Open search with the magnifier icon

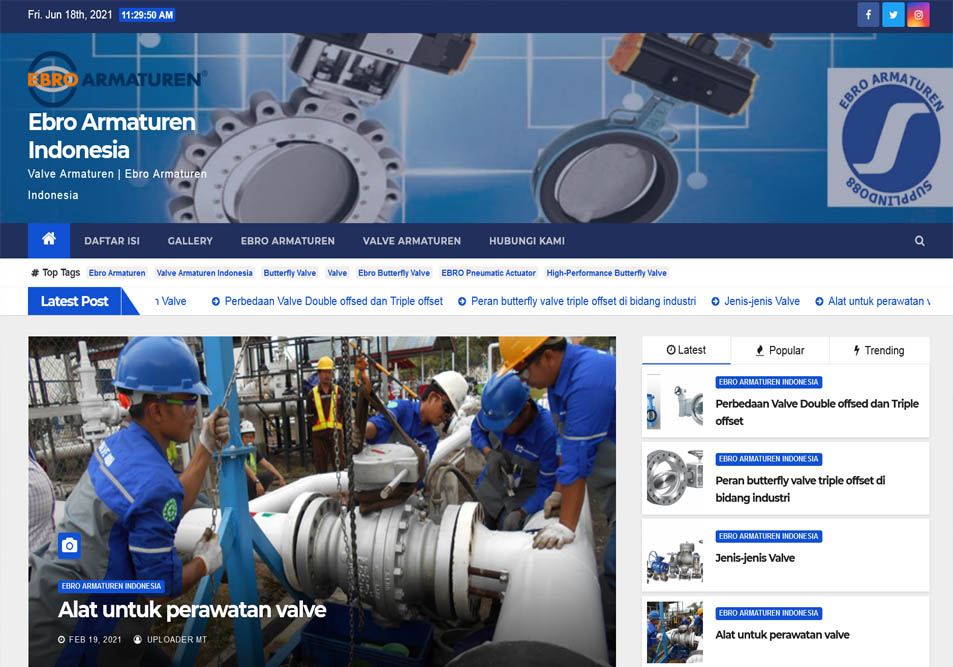(919, 241)
